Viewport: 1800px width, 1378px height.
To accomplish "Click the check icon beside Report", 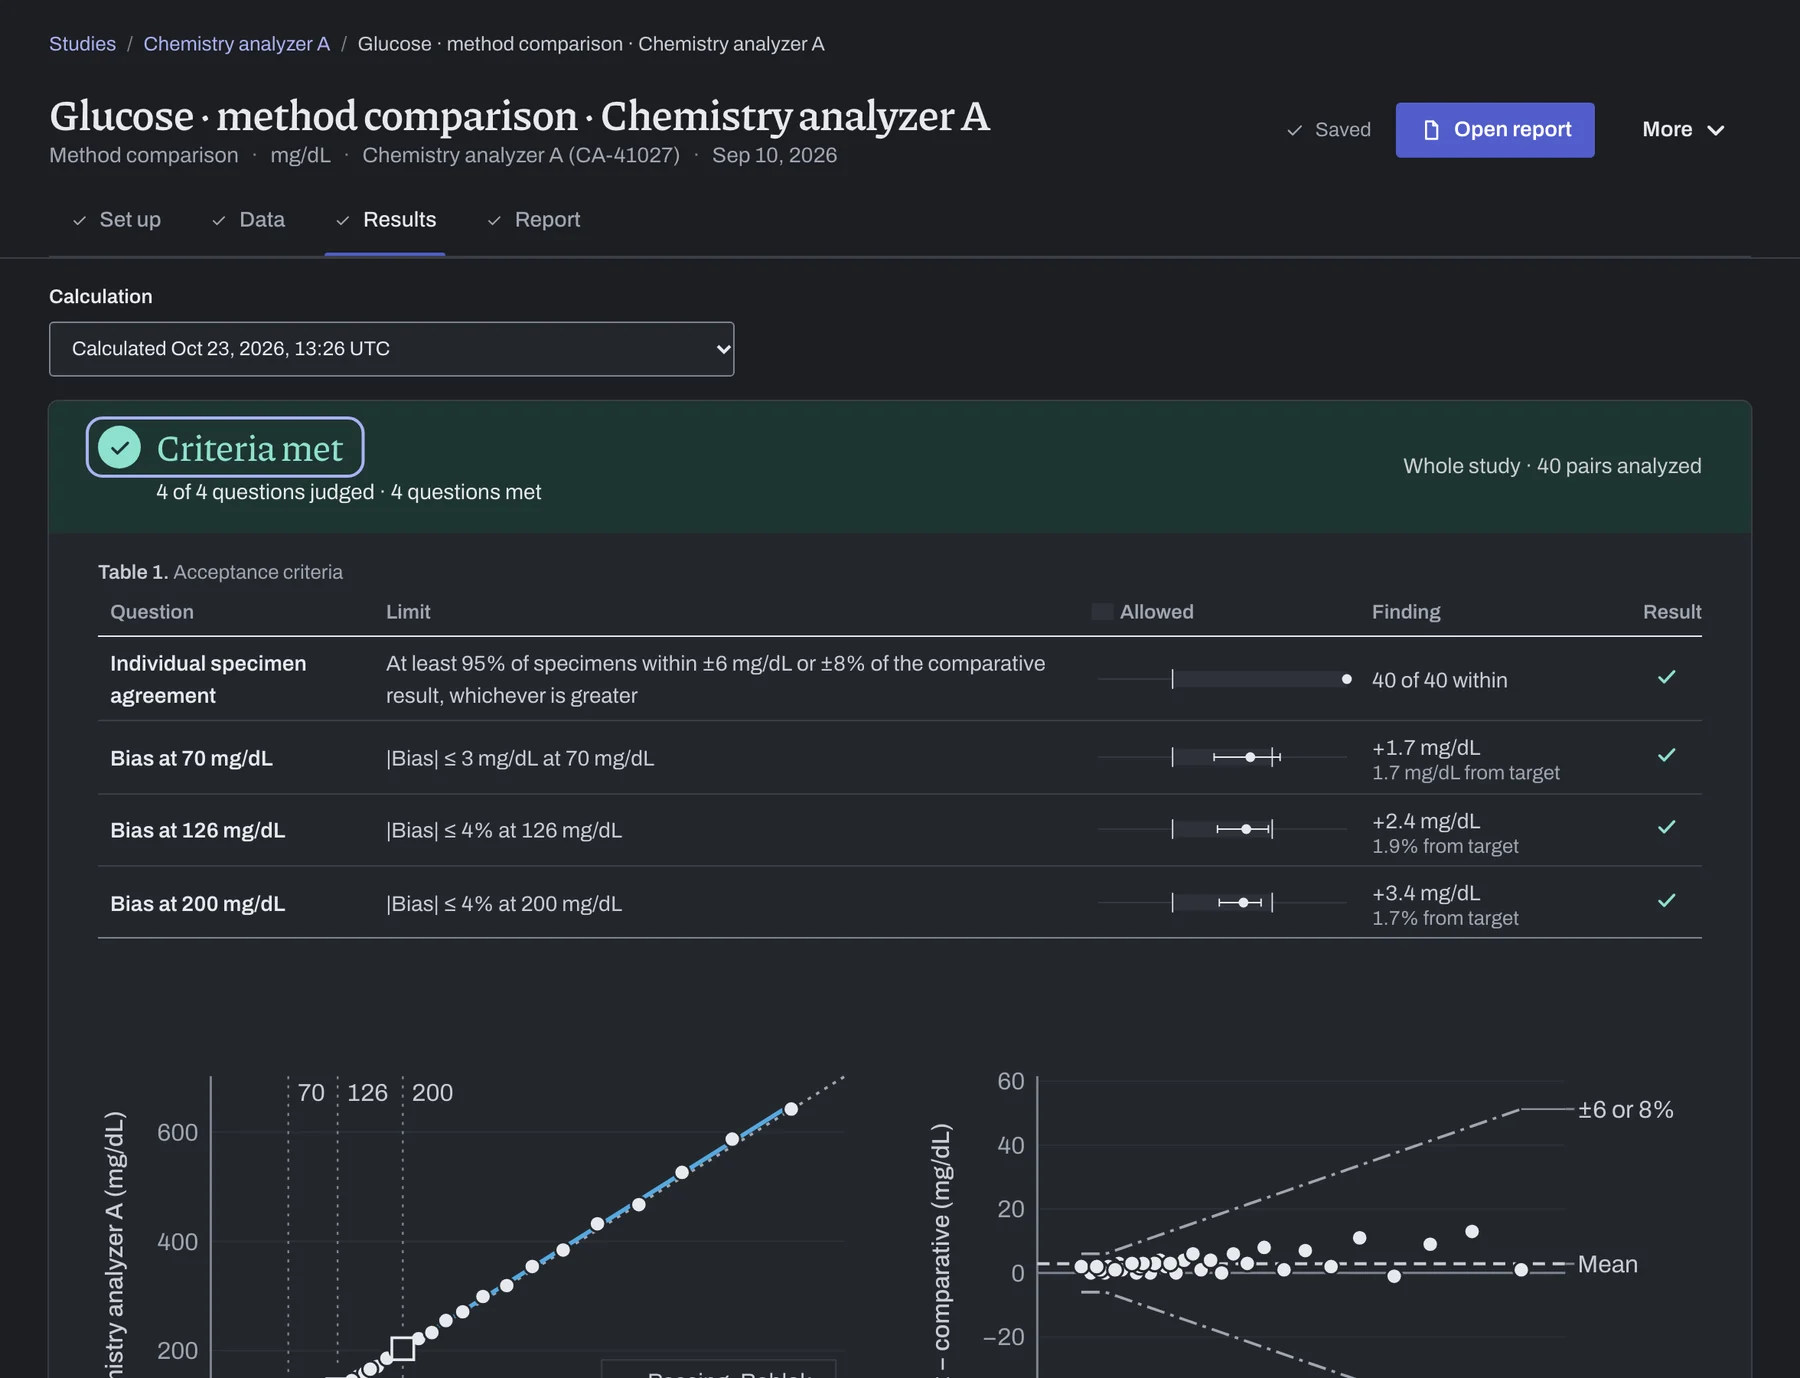I will pyautogui.click(x=494, y=220).
